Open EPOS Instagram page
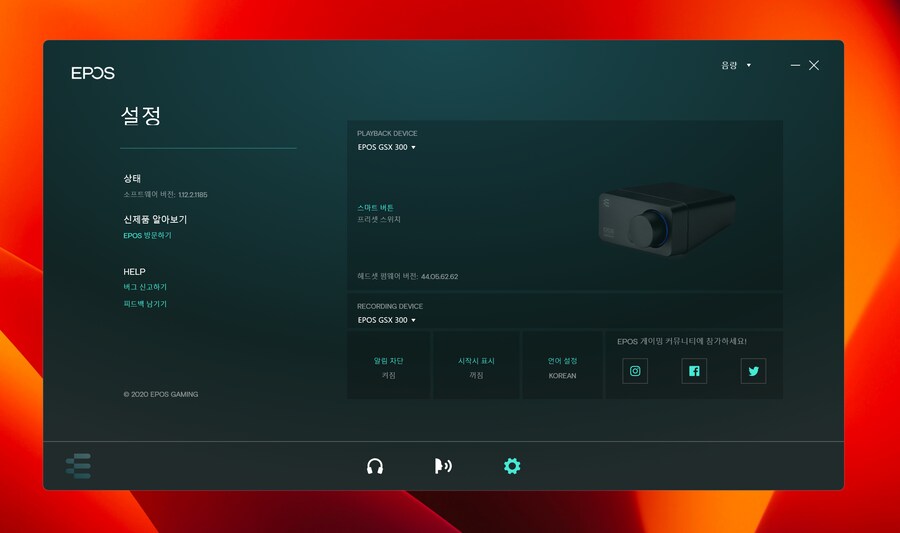The image size is (900, 533). (635, 371)
